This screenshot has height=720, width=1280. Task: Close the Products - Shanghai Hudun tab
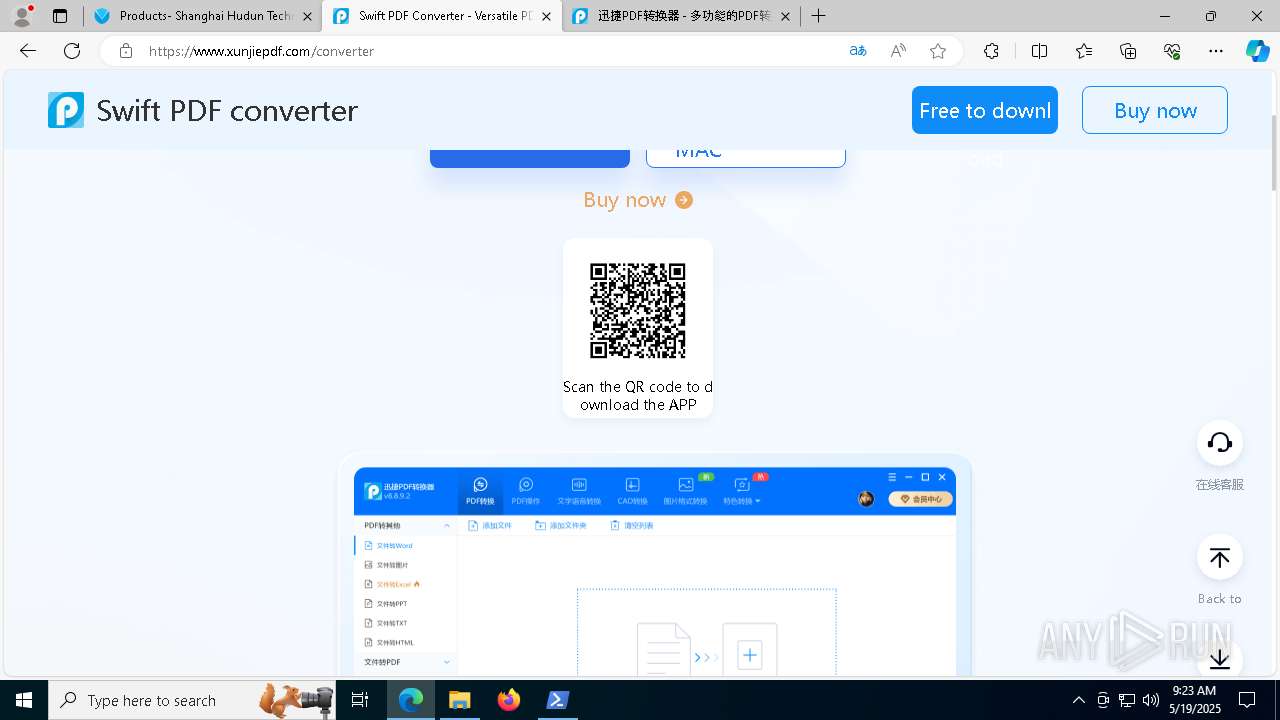coord(308,16)
